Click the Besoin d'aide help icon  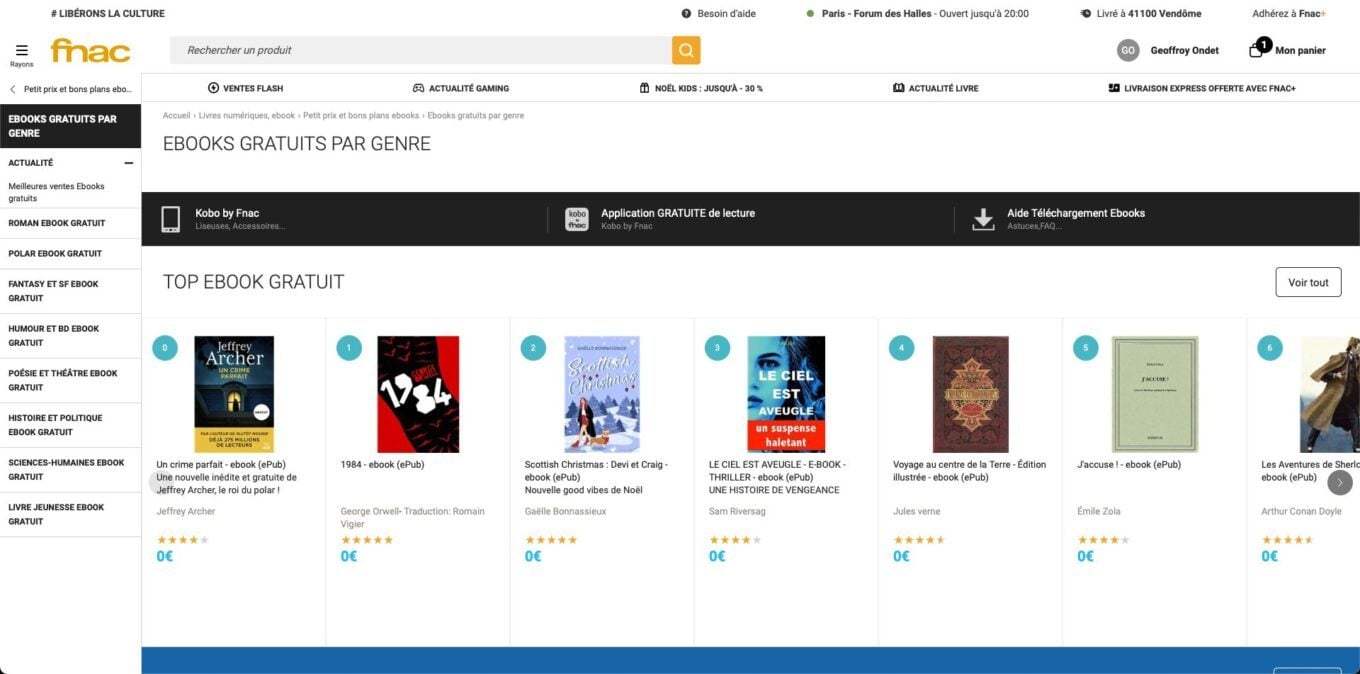(x=686, y=14)
